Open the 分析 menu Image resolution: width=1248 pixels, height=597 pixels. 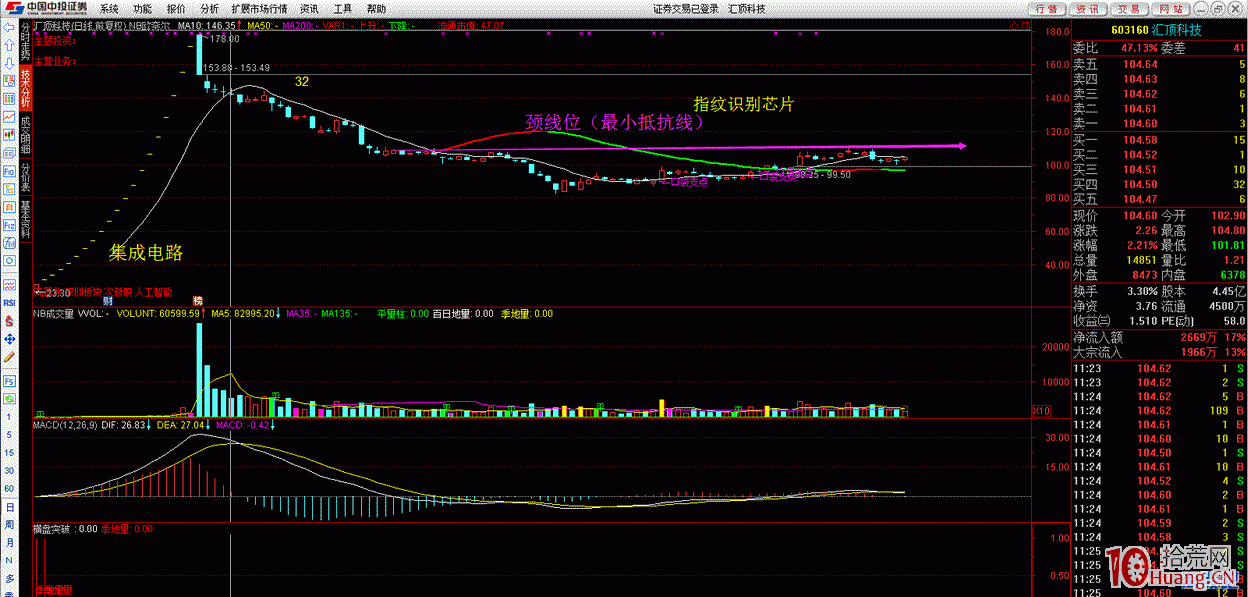tap(209, 7)
